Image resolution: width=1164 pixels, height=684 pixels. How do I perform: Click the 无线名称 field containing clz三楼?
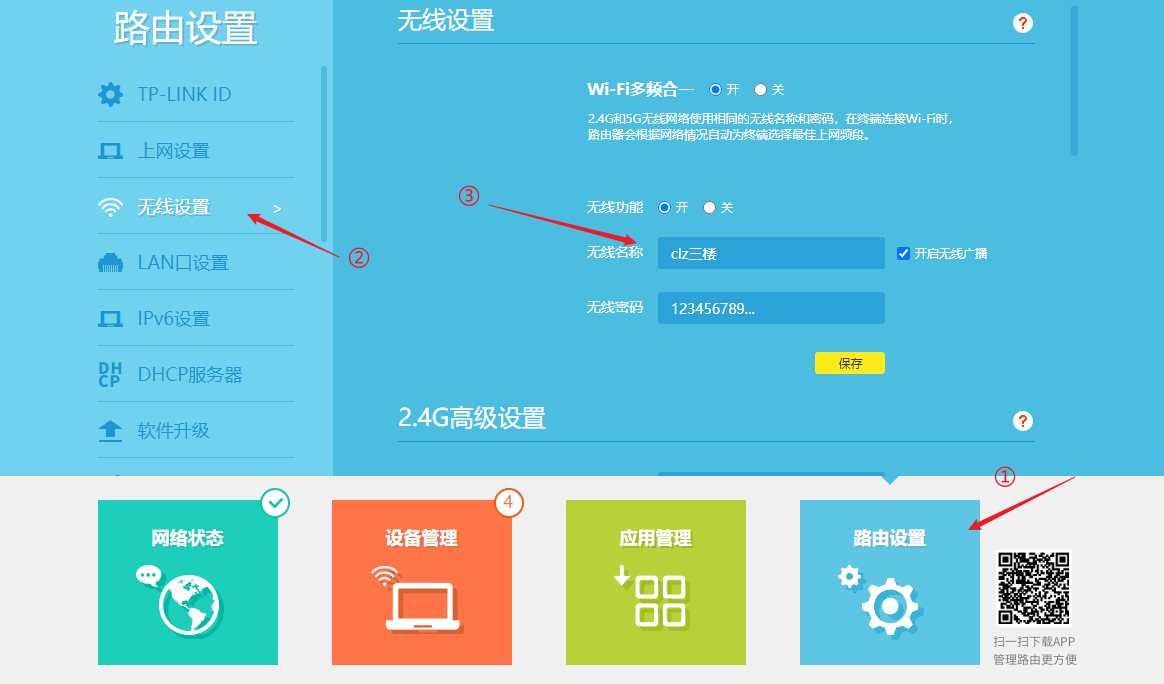coord(771,253)
